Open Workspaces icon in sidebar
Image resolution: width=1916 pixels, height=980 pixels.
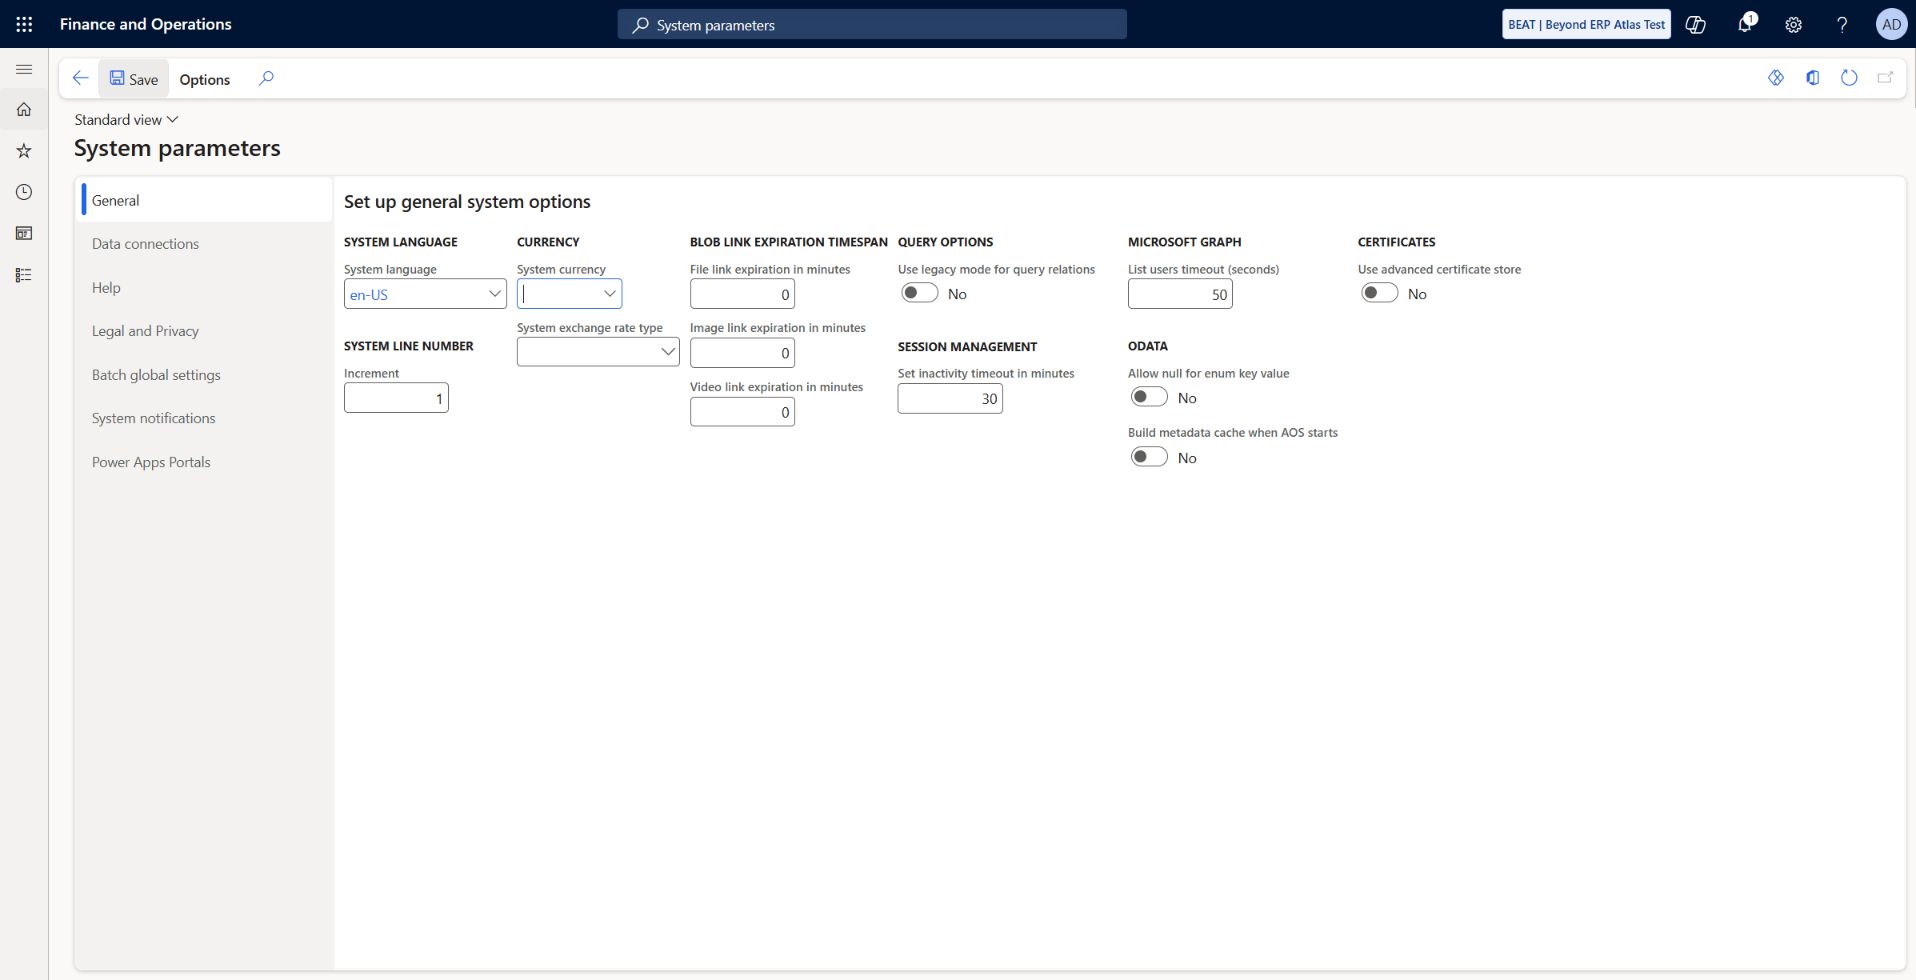pos(24,233)
